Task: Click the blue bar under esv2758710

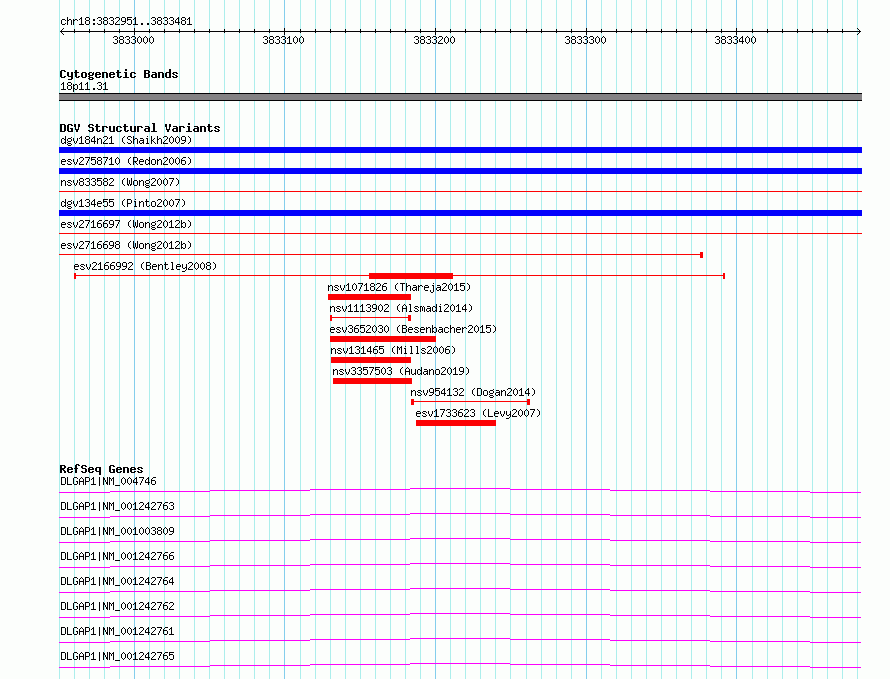Action: click(460, 171)
